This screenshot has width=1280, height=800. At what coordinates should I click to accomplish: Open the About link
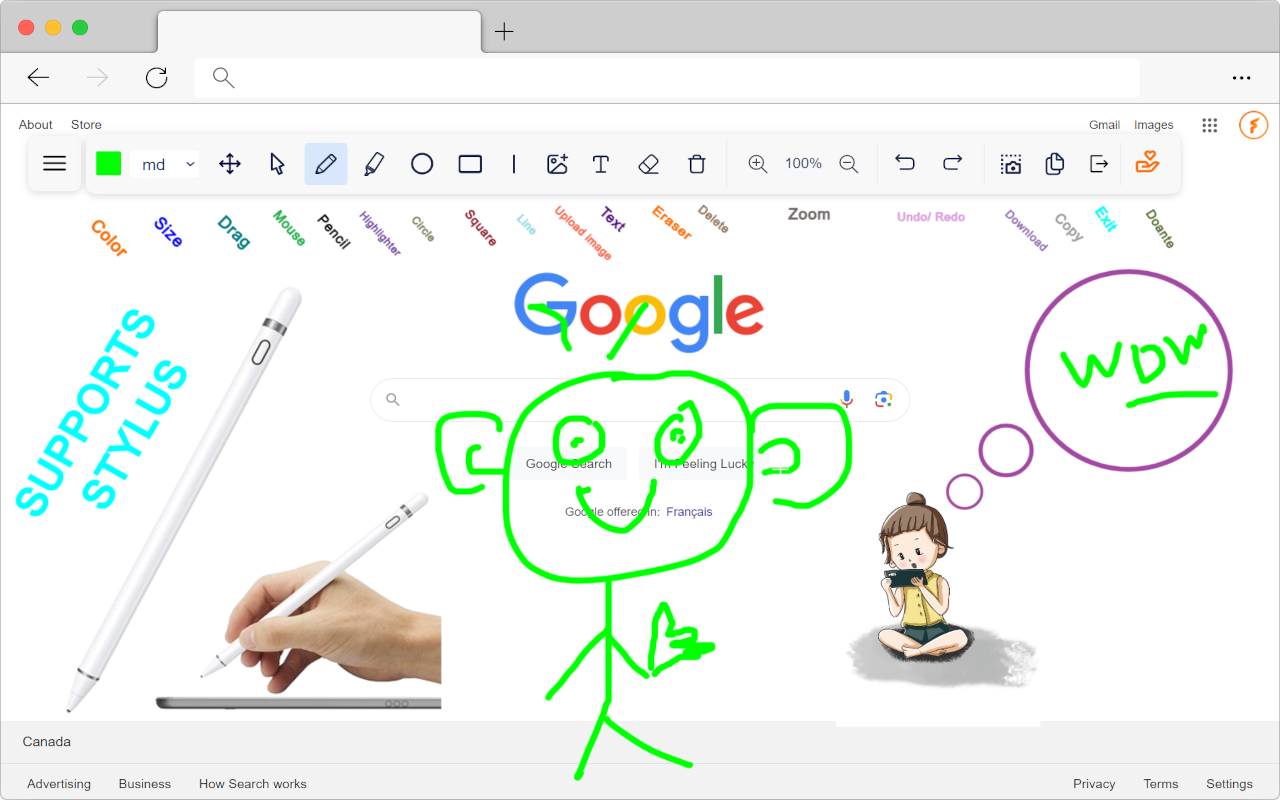[x=36, y=125]
